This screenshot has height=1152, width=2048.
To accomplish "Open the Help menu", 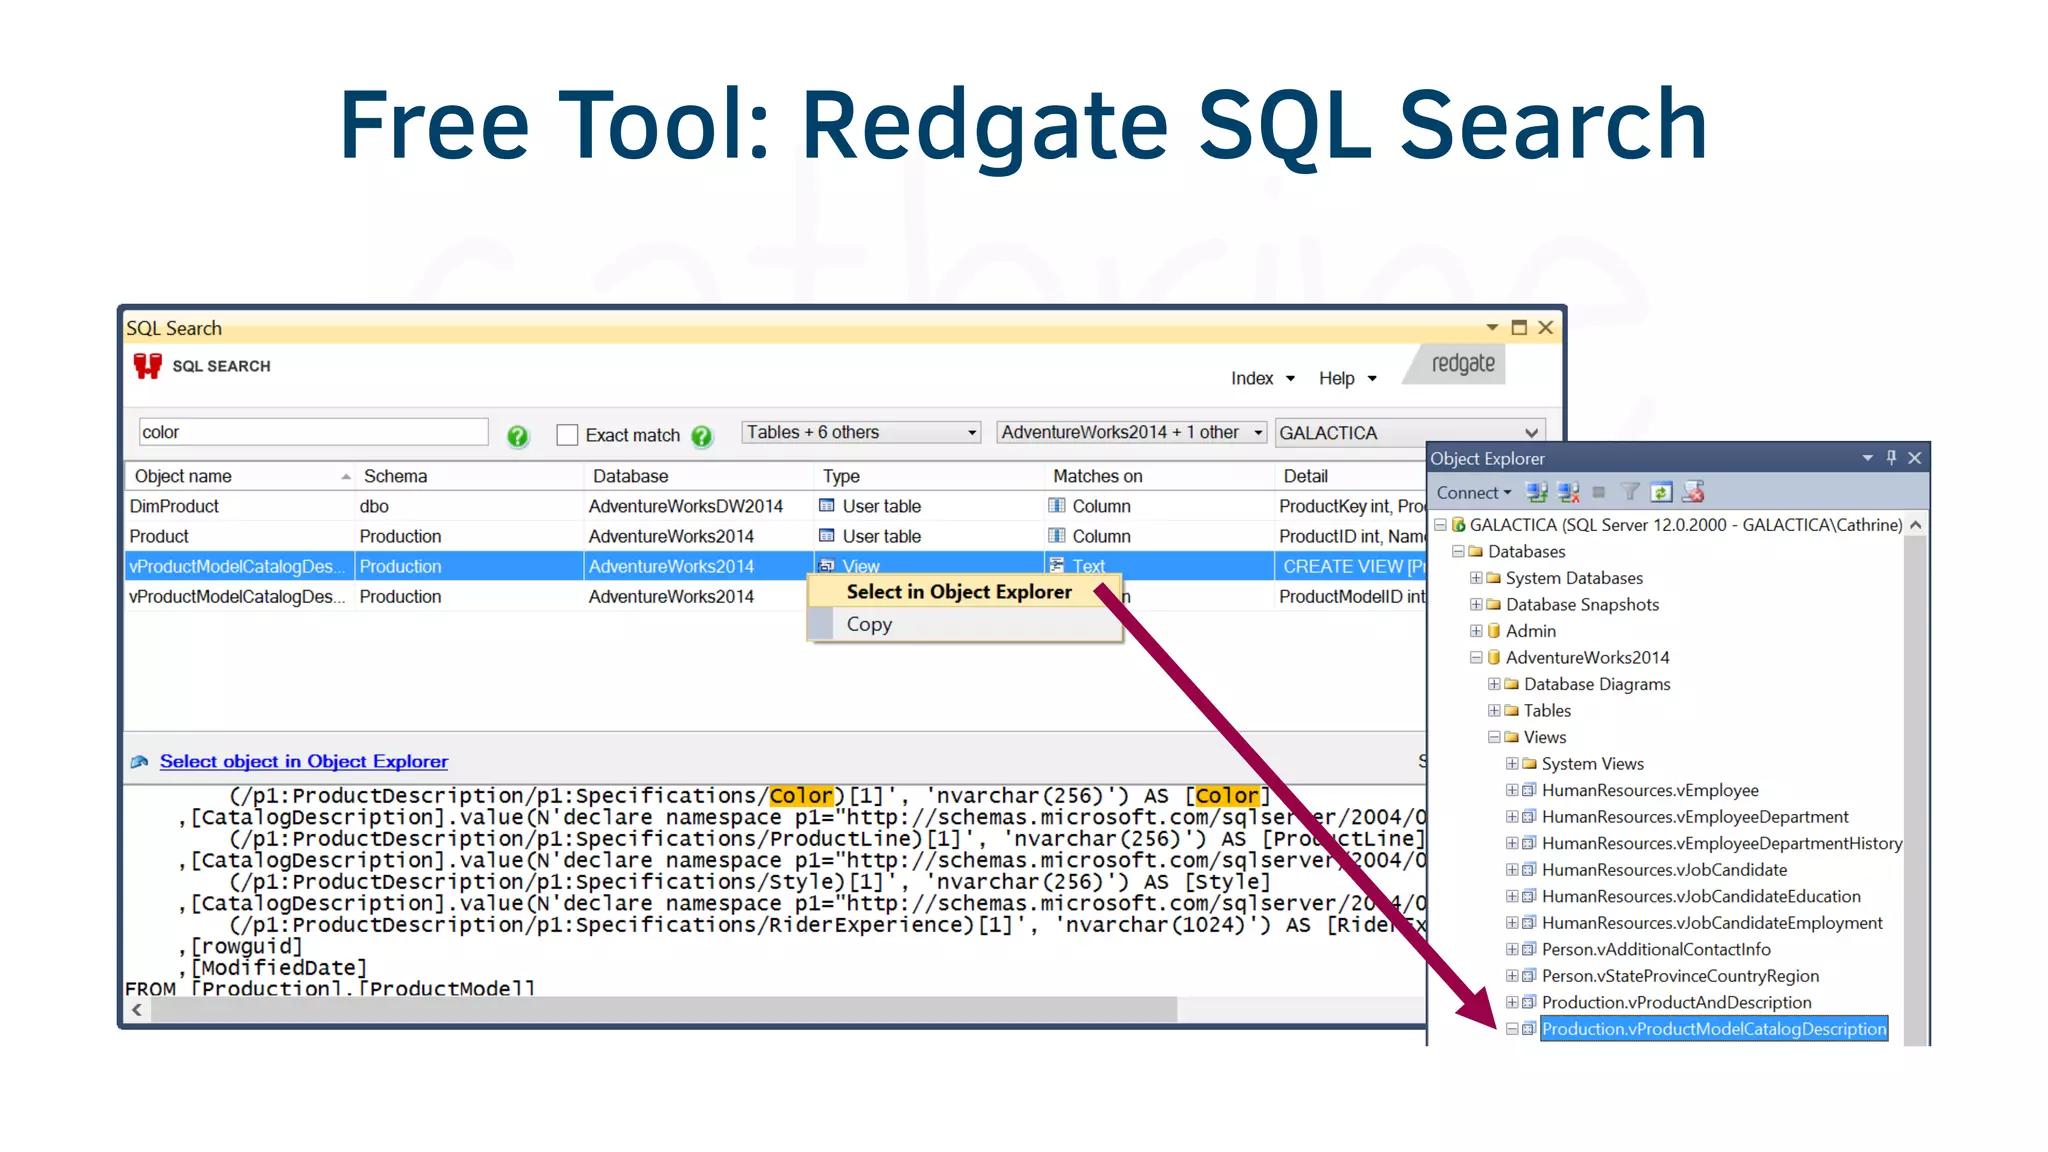I will [1347, 378].
